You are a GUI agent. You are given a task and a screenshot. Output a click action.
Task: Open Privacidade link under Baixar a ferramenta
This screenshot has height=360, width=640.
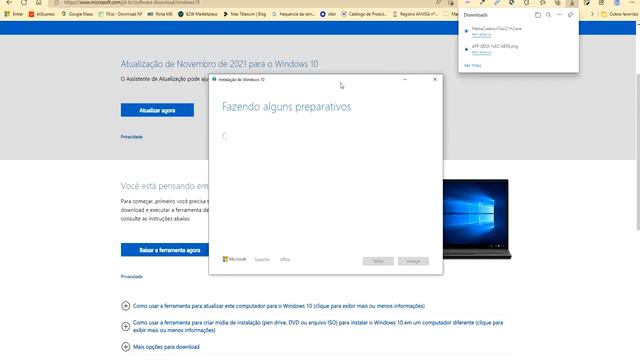click(x=131, y=276)
